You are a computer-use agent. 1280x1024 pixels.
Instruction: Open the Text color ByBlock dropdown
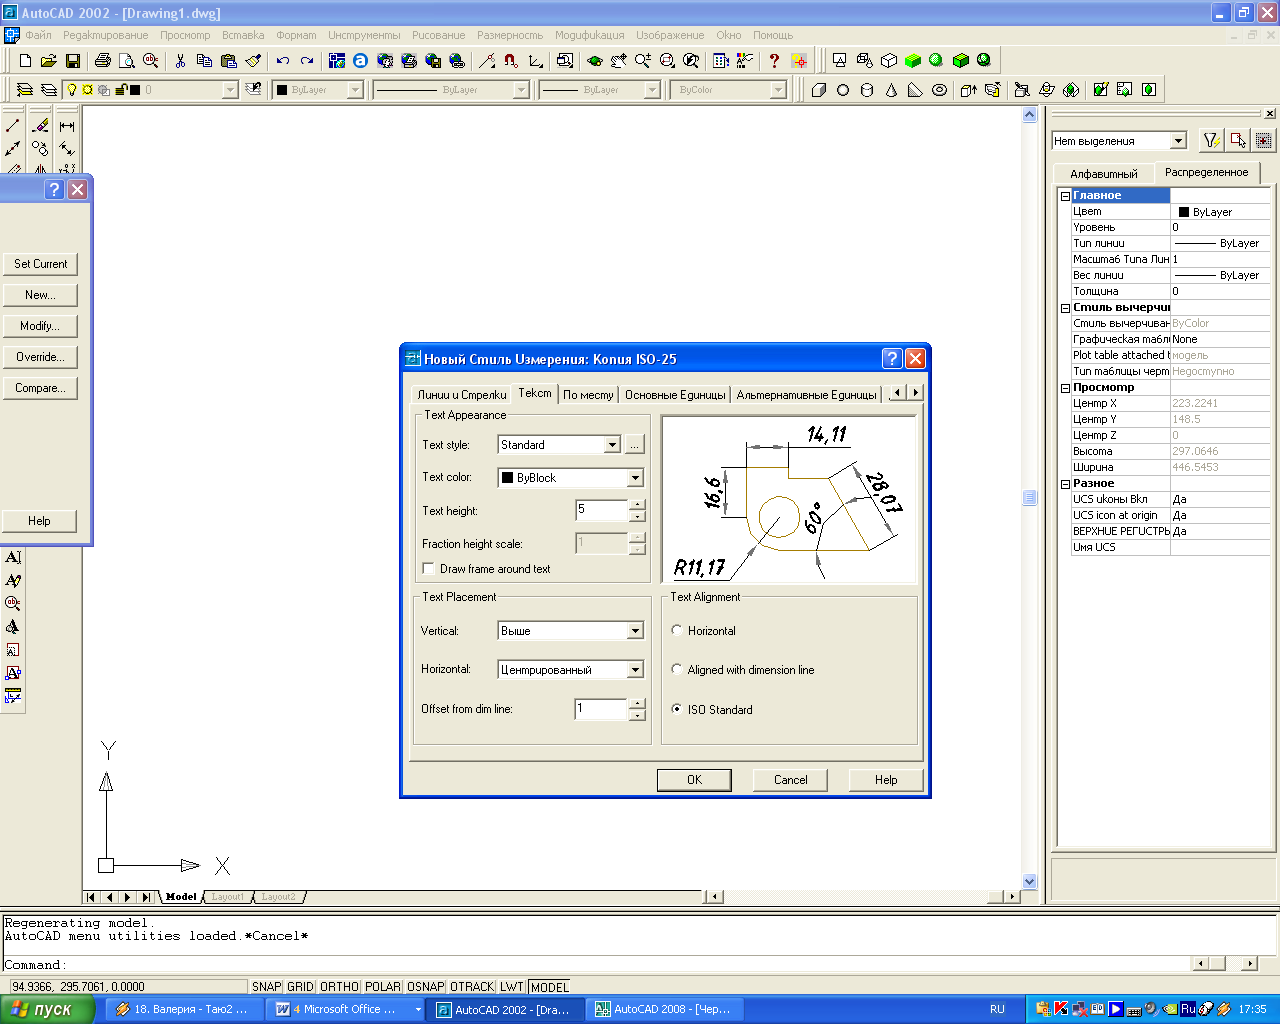click(x=635, y=478)
